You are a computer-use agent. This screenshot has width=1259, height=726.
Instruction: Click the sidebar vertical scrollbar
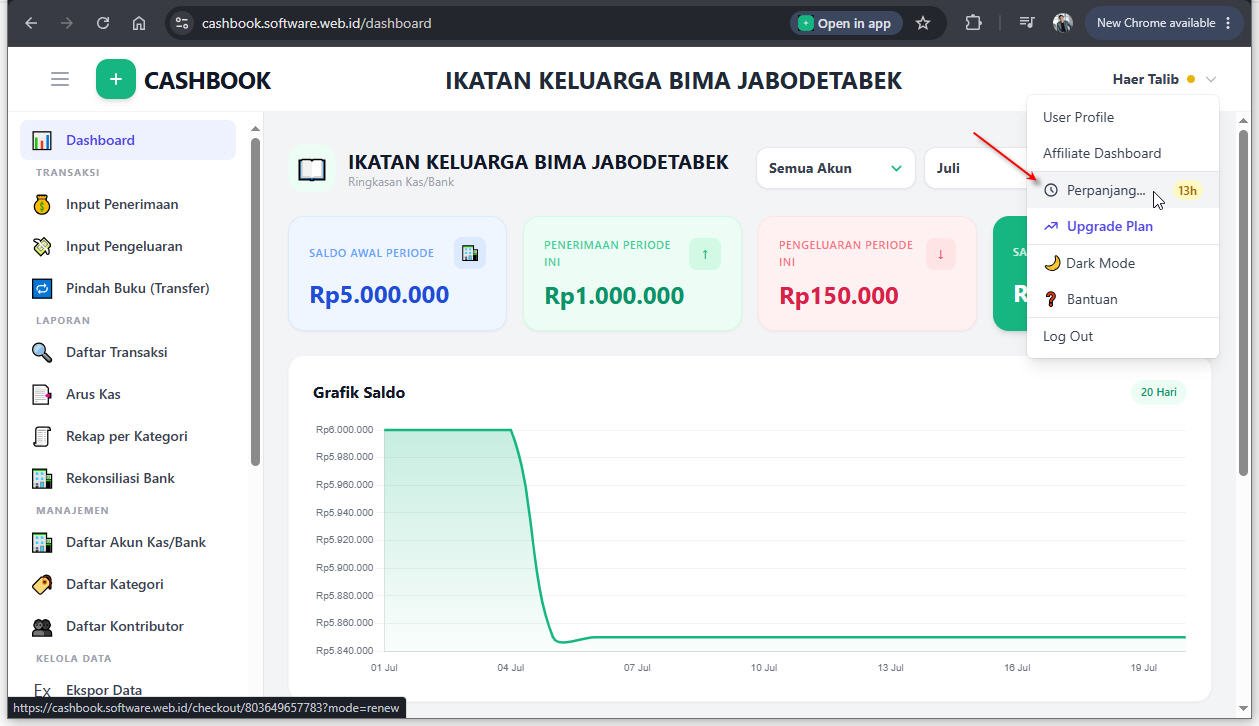[x=255, y=301]
